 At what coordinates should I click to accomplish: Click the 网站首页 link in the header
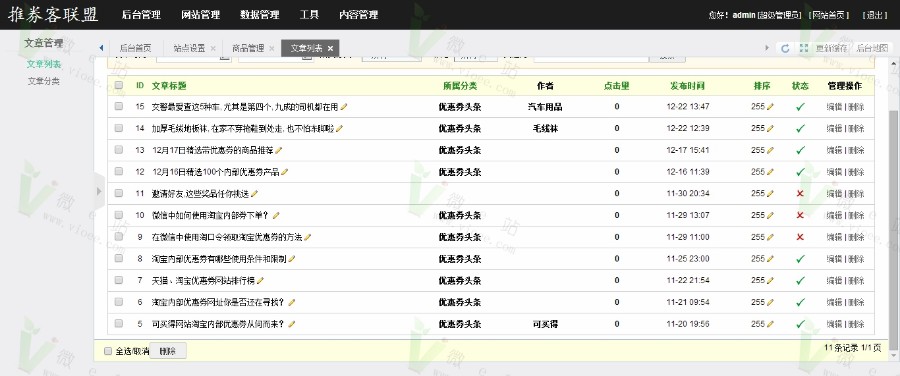click(829, 15)
